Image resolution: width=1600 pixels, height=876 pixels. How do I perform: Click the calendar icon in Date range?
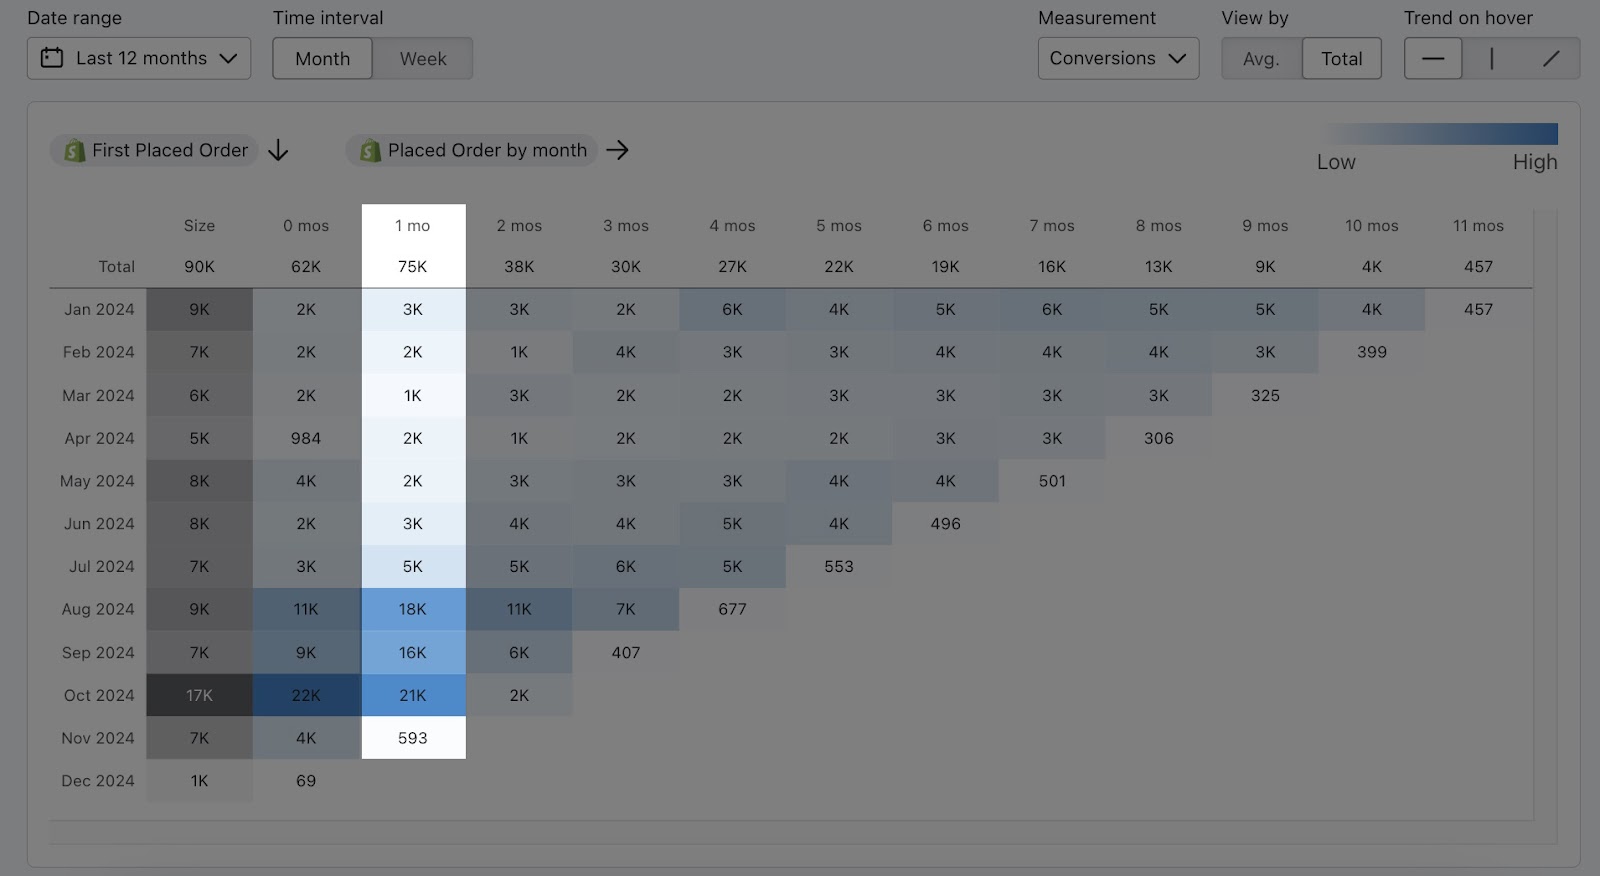[x=52, y=58]
